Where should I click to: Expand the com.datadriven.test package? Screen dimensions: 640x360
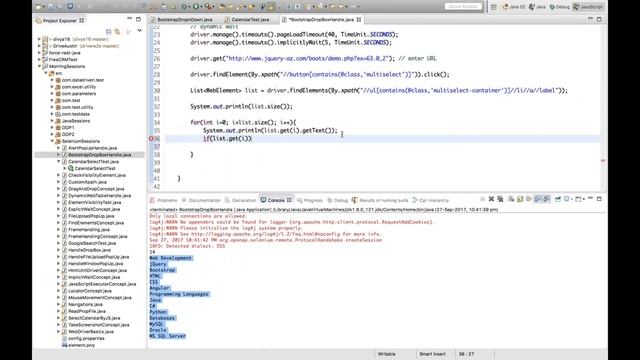pos(52,80)
